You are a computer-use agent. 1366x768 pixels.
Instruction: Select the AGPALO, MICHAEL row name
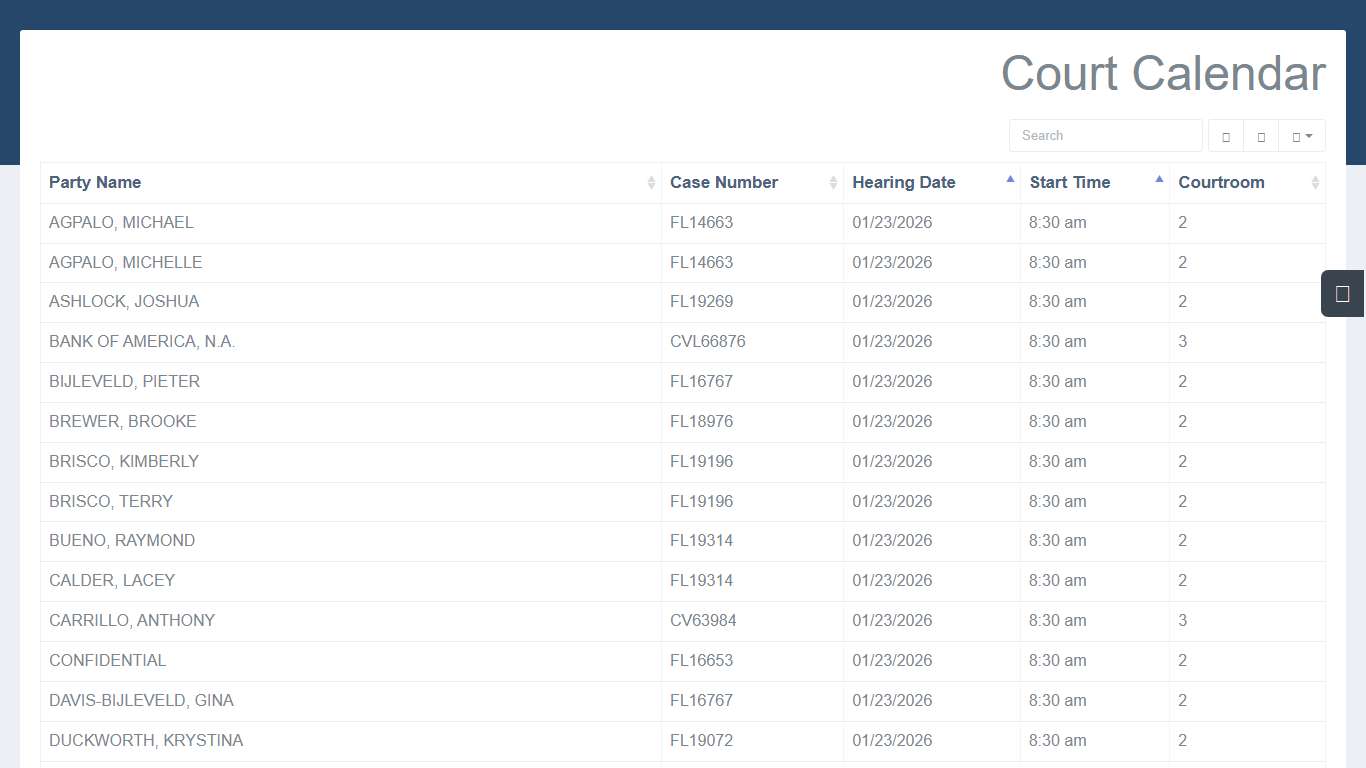tap(121, 223)
